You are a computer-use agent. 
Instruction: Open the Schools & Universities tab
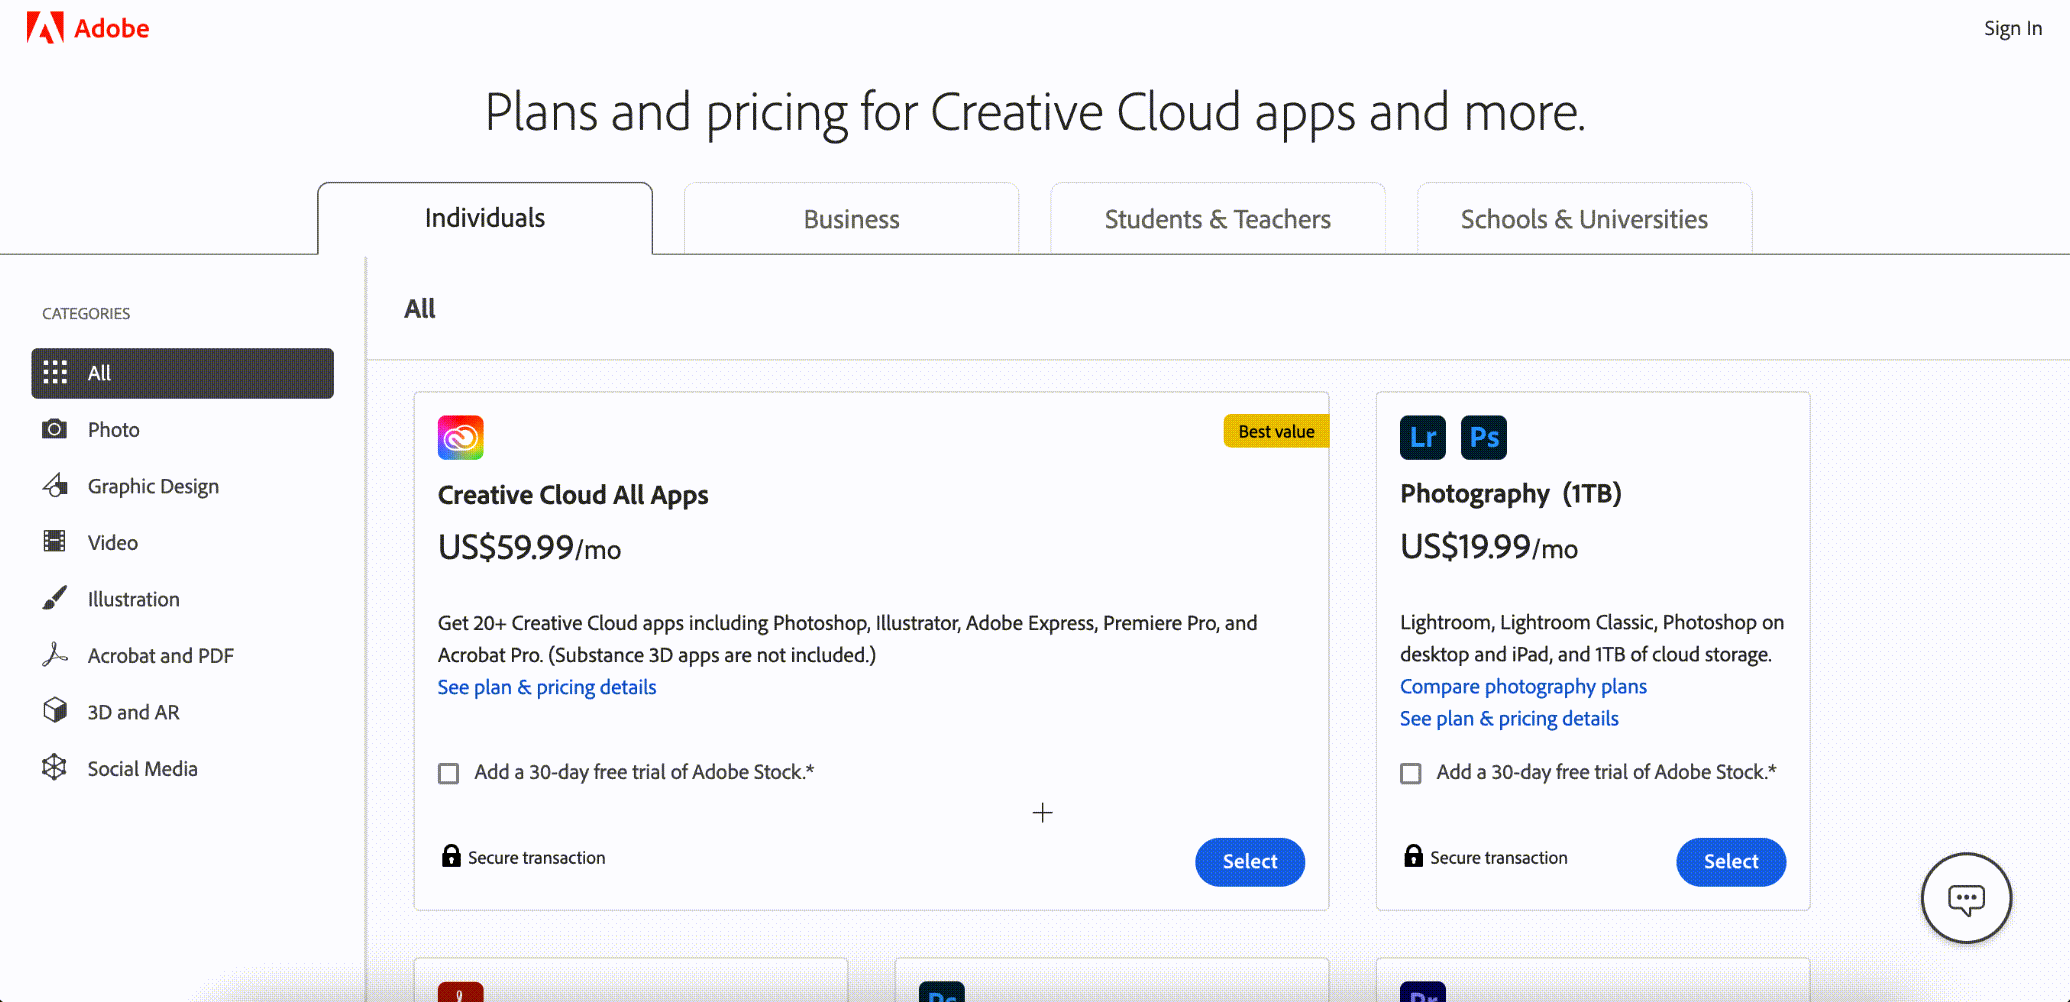[x=1584, y=219]
